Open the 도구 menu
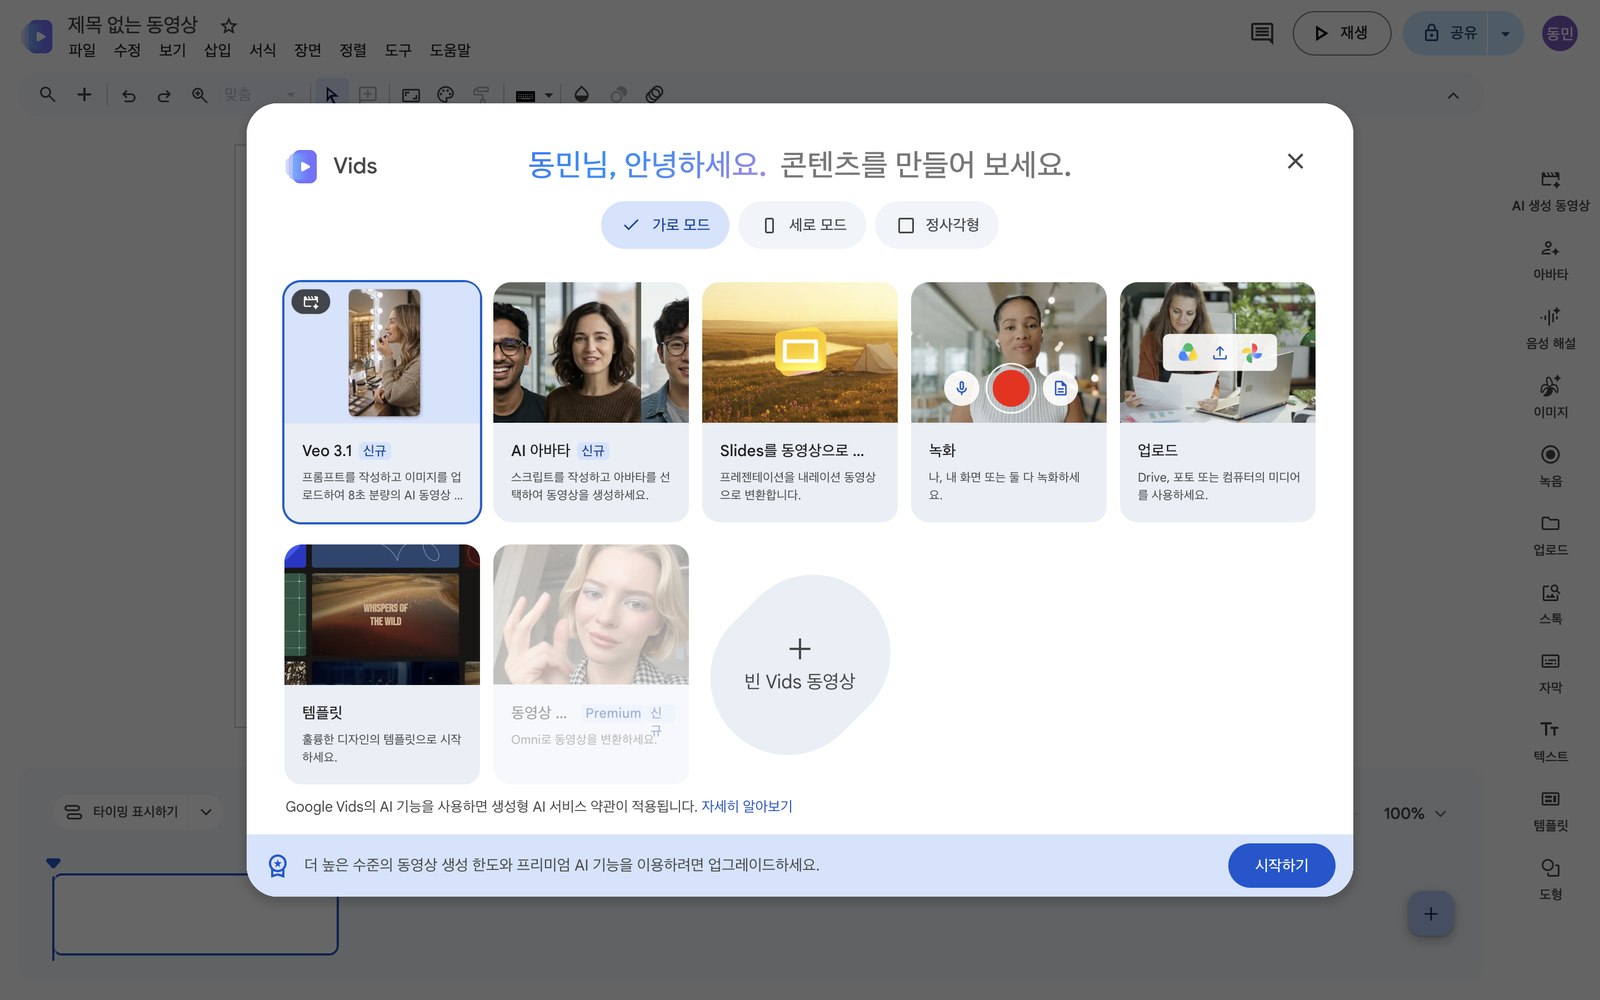The height and width of the screenshot is (1000, 1600). point(397,50)
